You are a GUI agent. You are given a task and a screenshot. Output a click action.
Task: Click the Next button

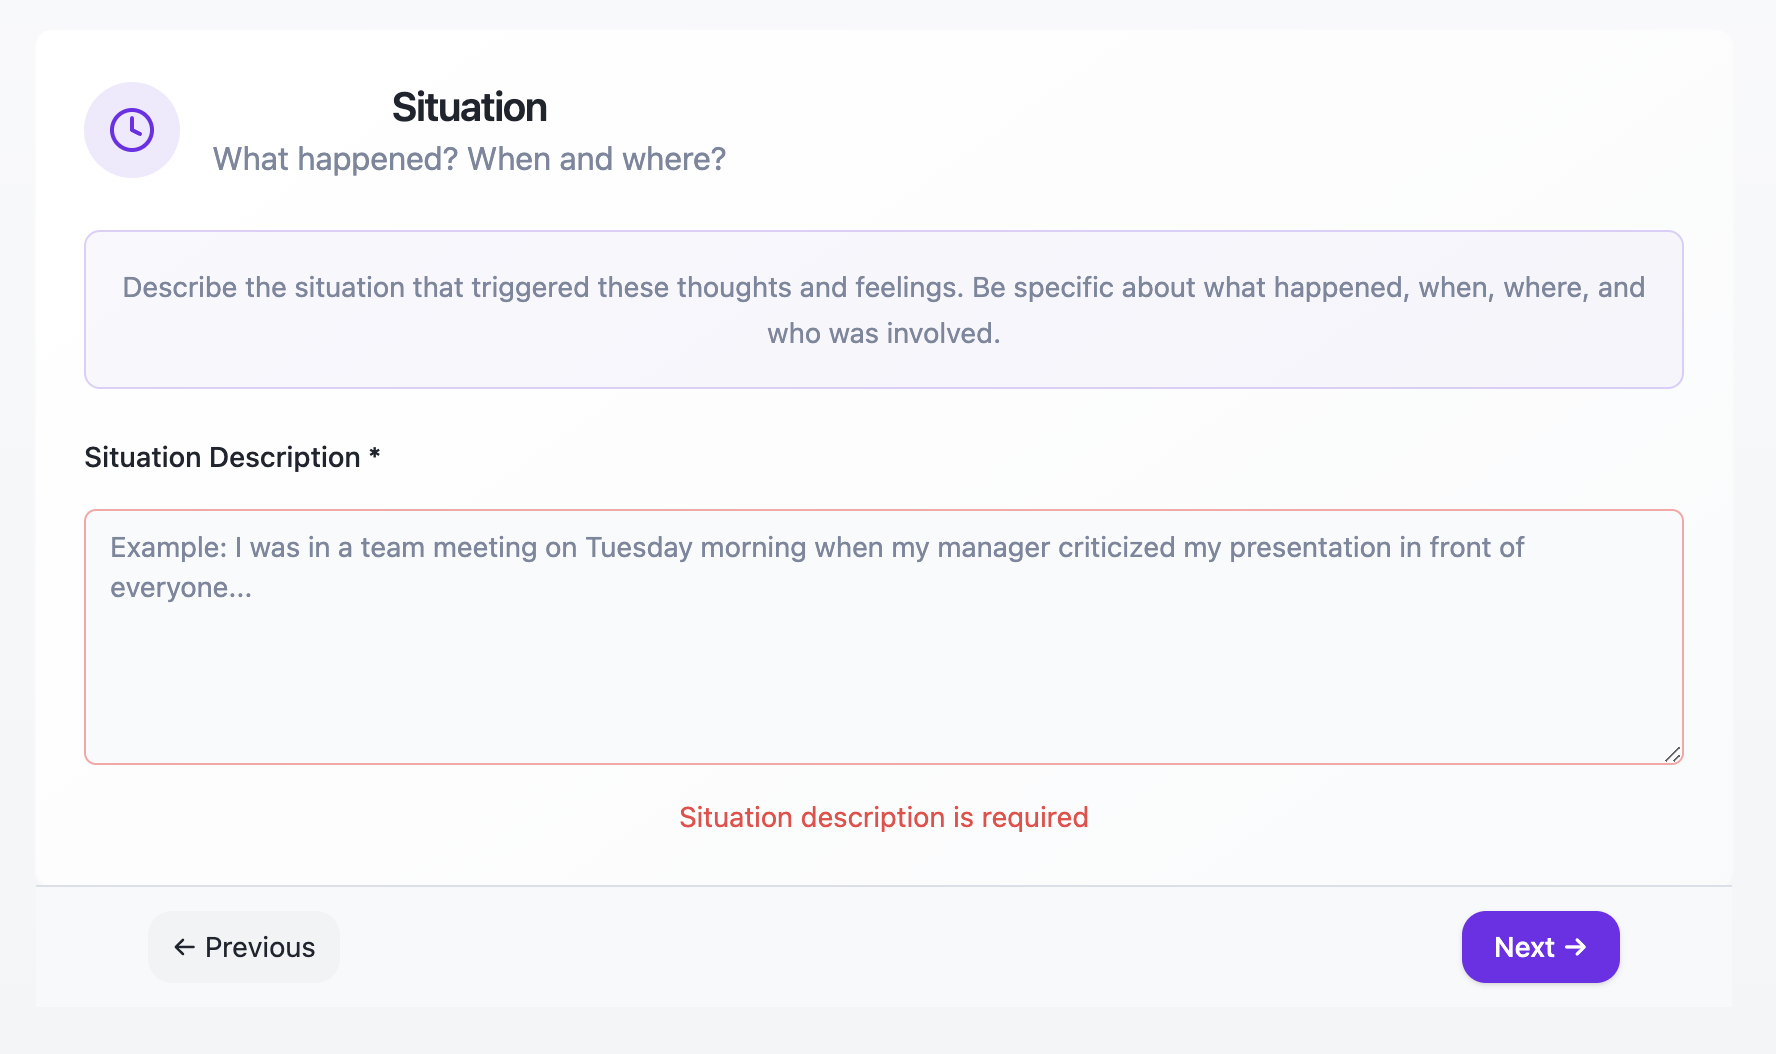tap(1540, 947)
